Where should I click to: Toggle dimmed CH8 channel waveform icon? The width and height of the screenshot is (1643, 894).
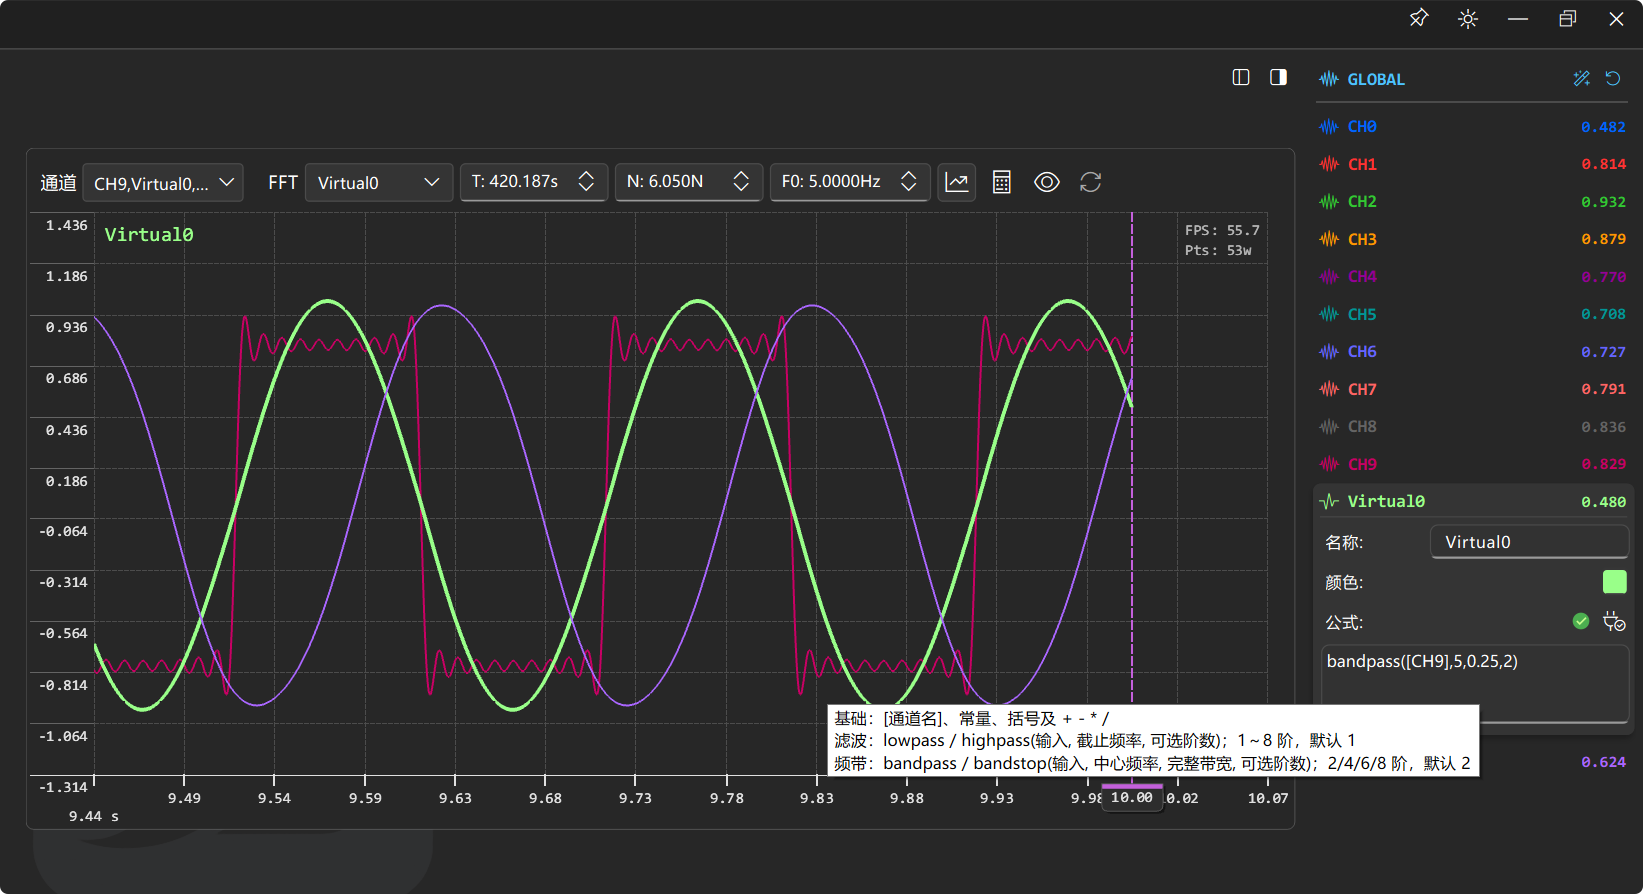pos(1329,427)
